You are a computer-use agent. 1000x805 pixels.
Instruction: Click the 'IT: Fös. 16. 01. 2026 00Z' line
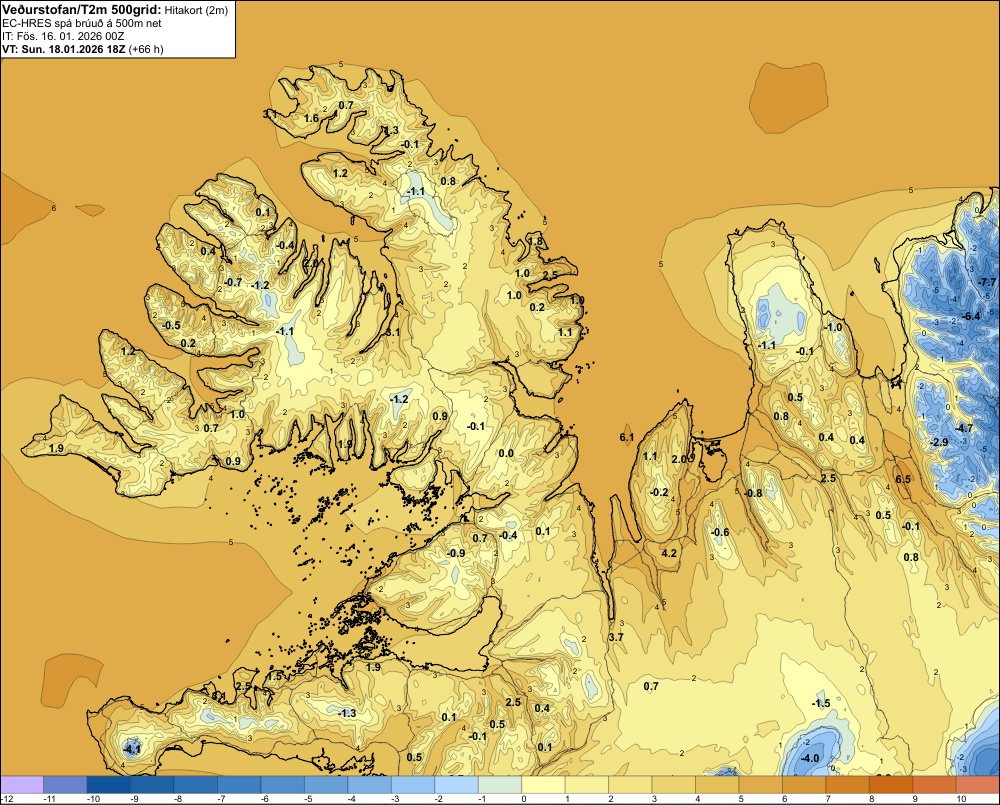(x=63, y=36)
